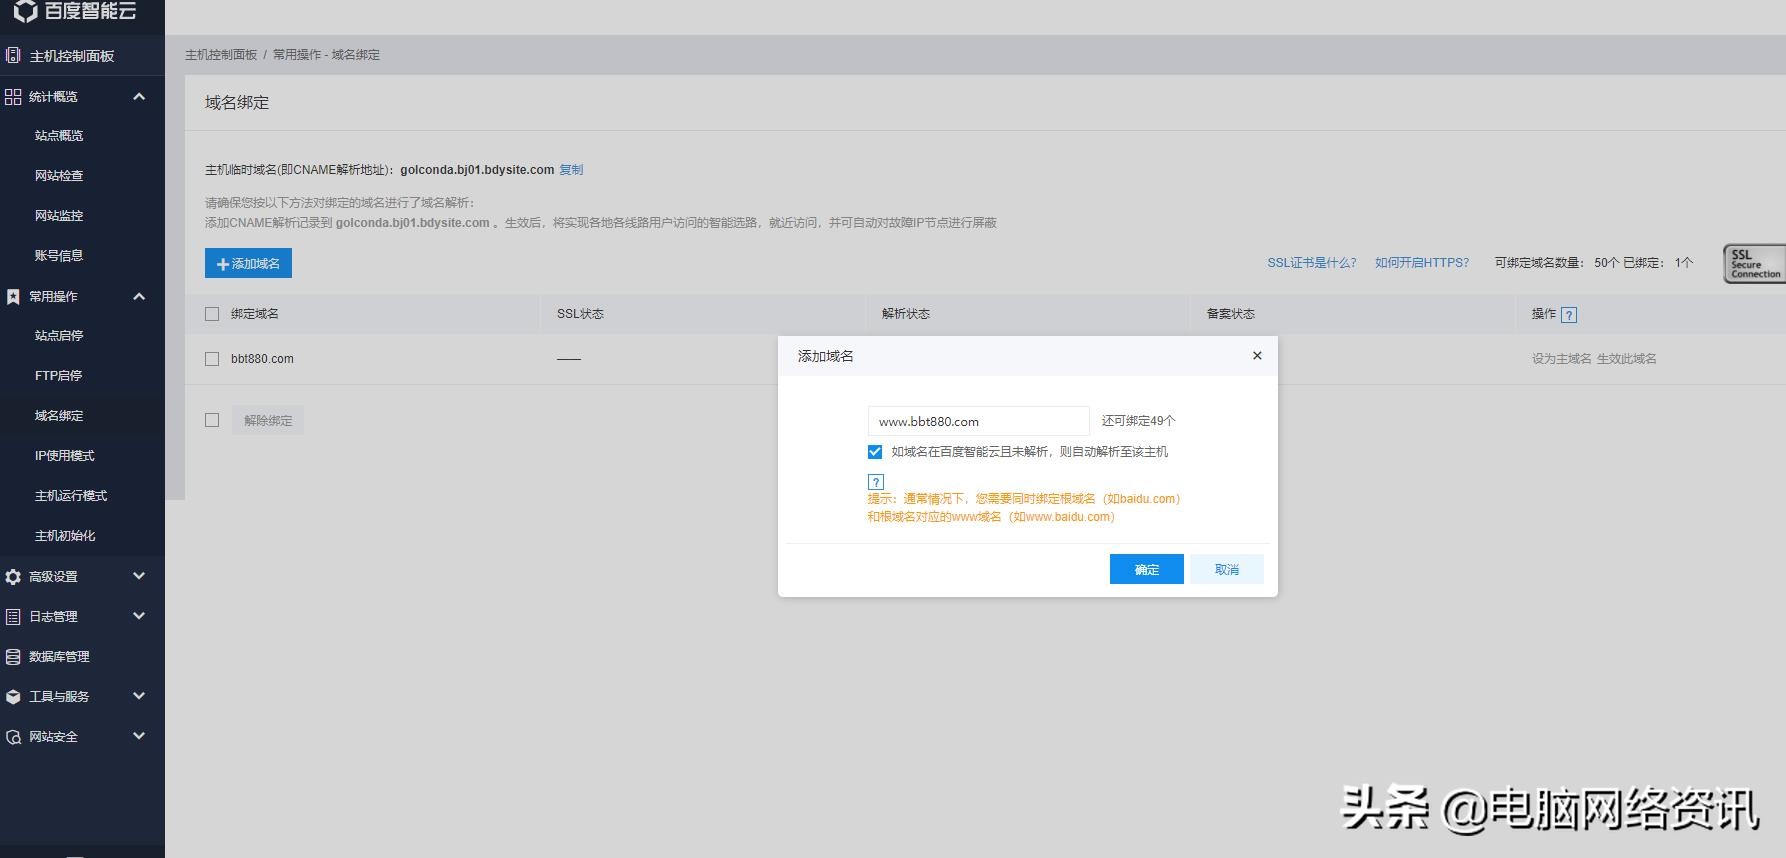Cancel the dialog with 取消
Viewport: 1786px width, 858px height.
click(1227, 569)
